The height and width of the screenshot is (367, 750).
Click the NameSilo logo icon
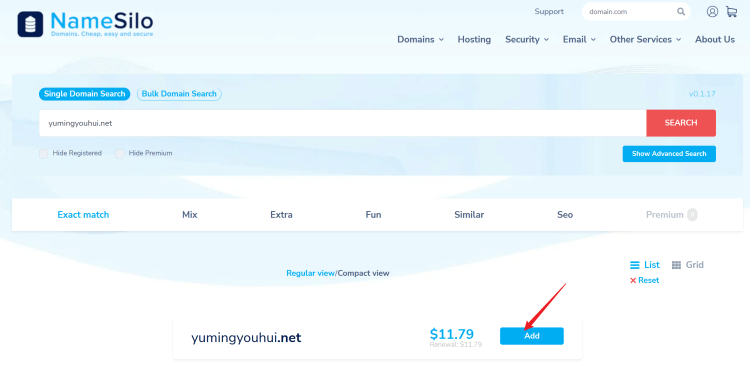[30, 24]
